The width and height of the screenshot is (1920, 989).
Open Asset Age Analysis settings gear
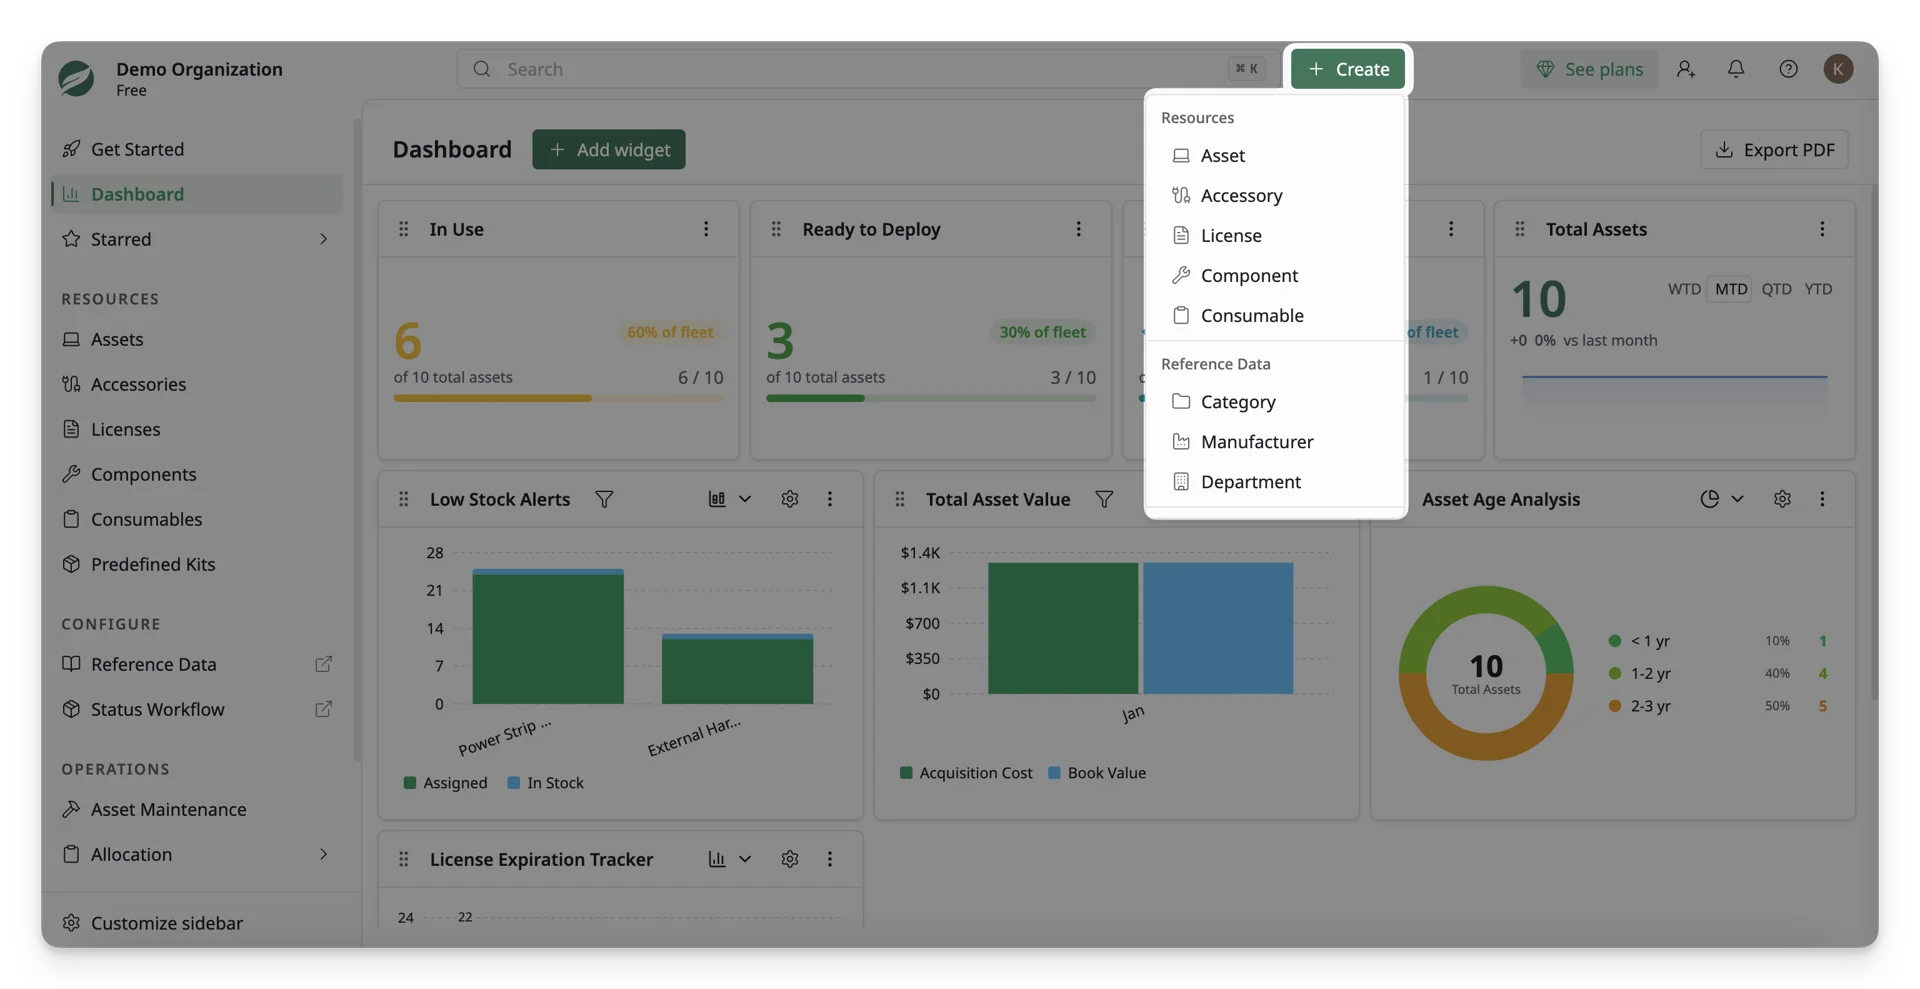click(1782, 499)
